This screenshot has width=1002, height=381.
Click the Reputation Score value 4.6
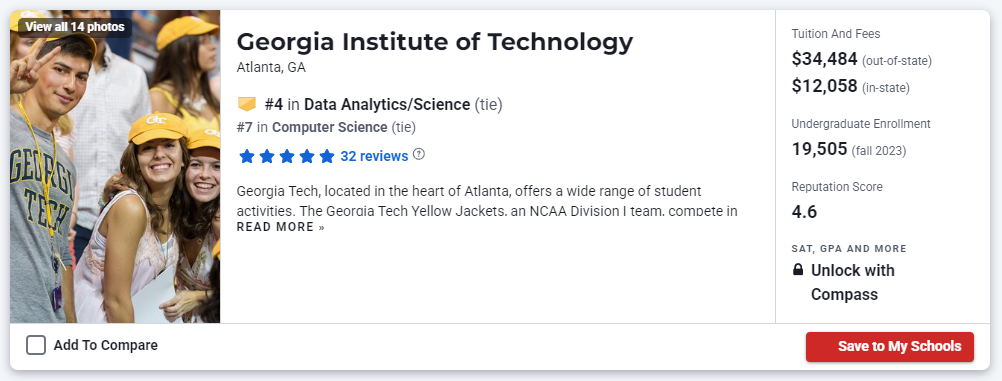(x=804, y=212)
